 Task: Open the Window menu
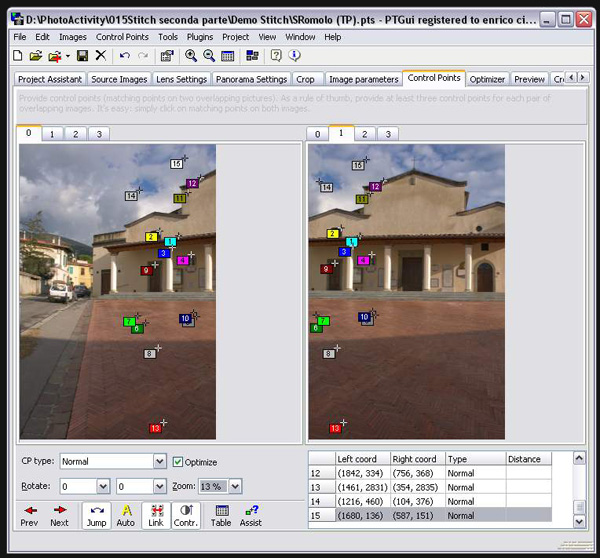click(x=300, y=37)
